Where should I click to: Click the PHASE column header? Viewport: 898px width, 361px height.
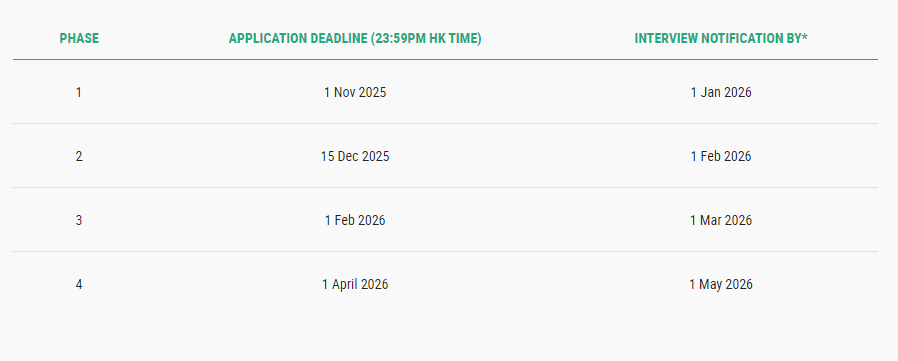coord(79,38)
